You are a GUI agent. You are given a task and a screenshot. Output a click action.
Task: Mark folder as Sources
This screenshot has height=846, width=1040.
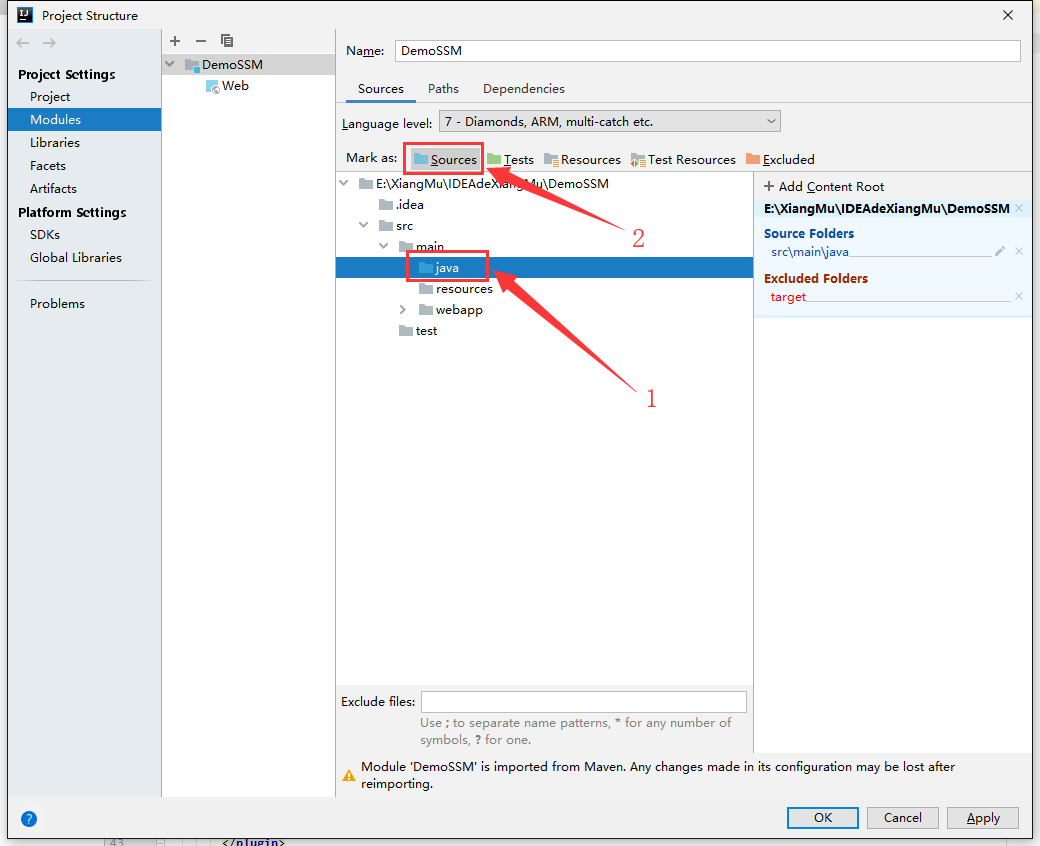pyautogui.click(x=445, y=160)
